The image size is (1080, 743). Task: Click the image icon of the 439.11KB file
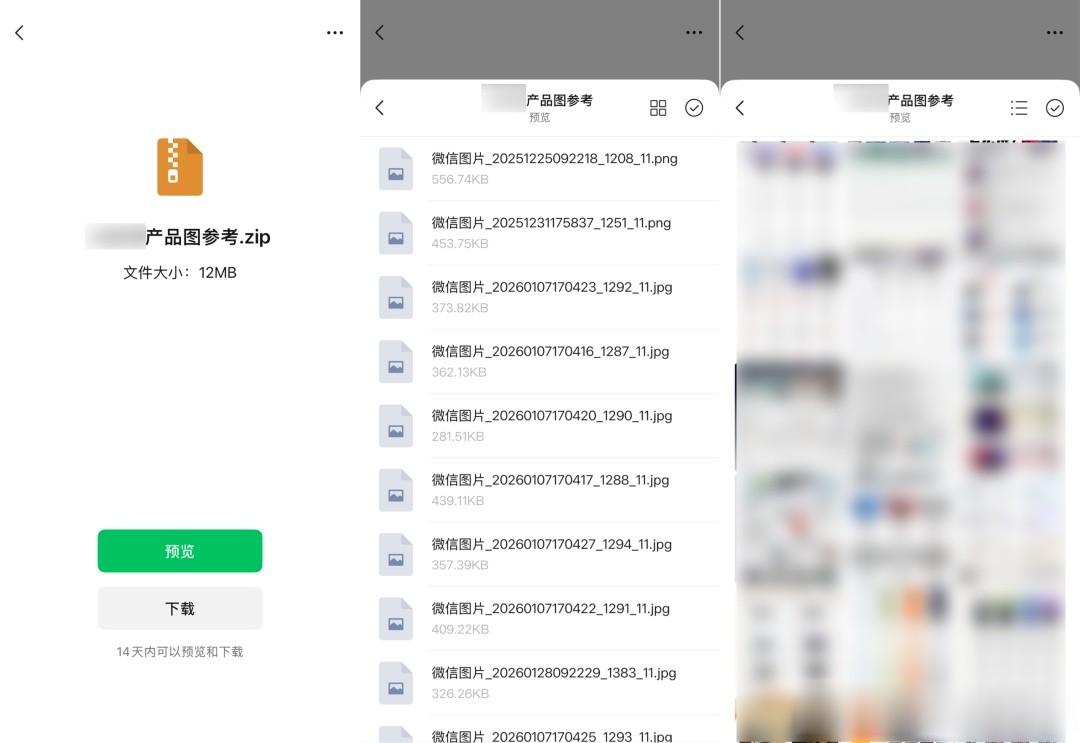coord(395,490)
